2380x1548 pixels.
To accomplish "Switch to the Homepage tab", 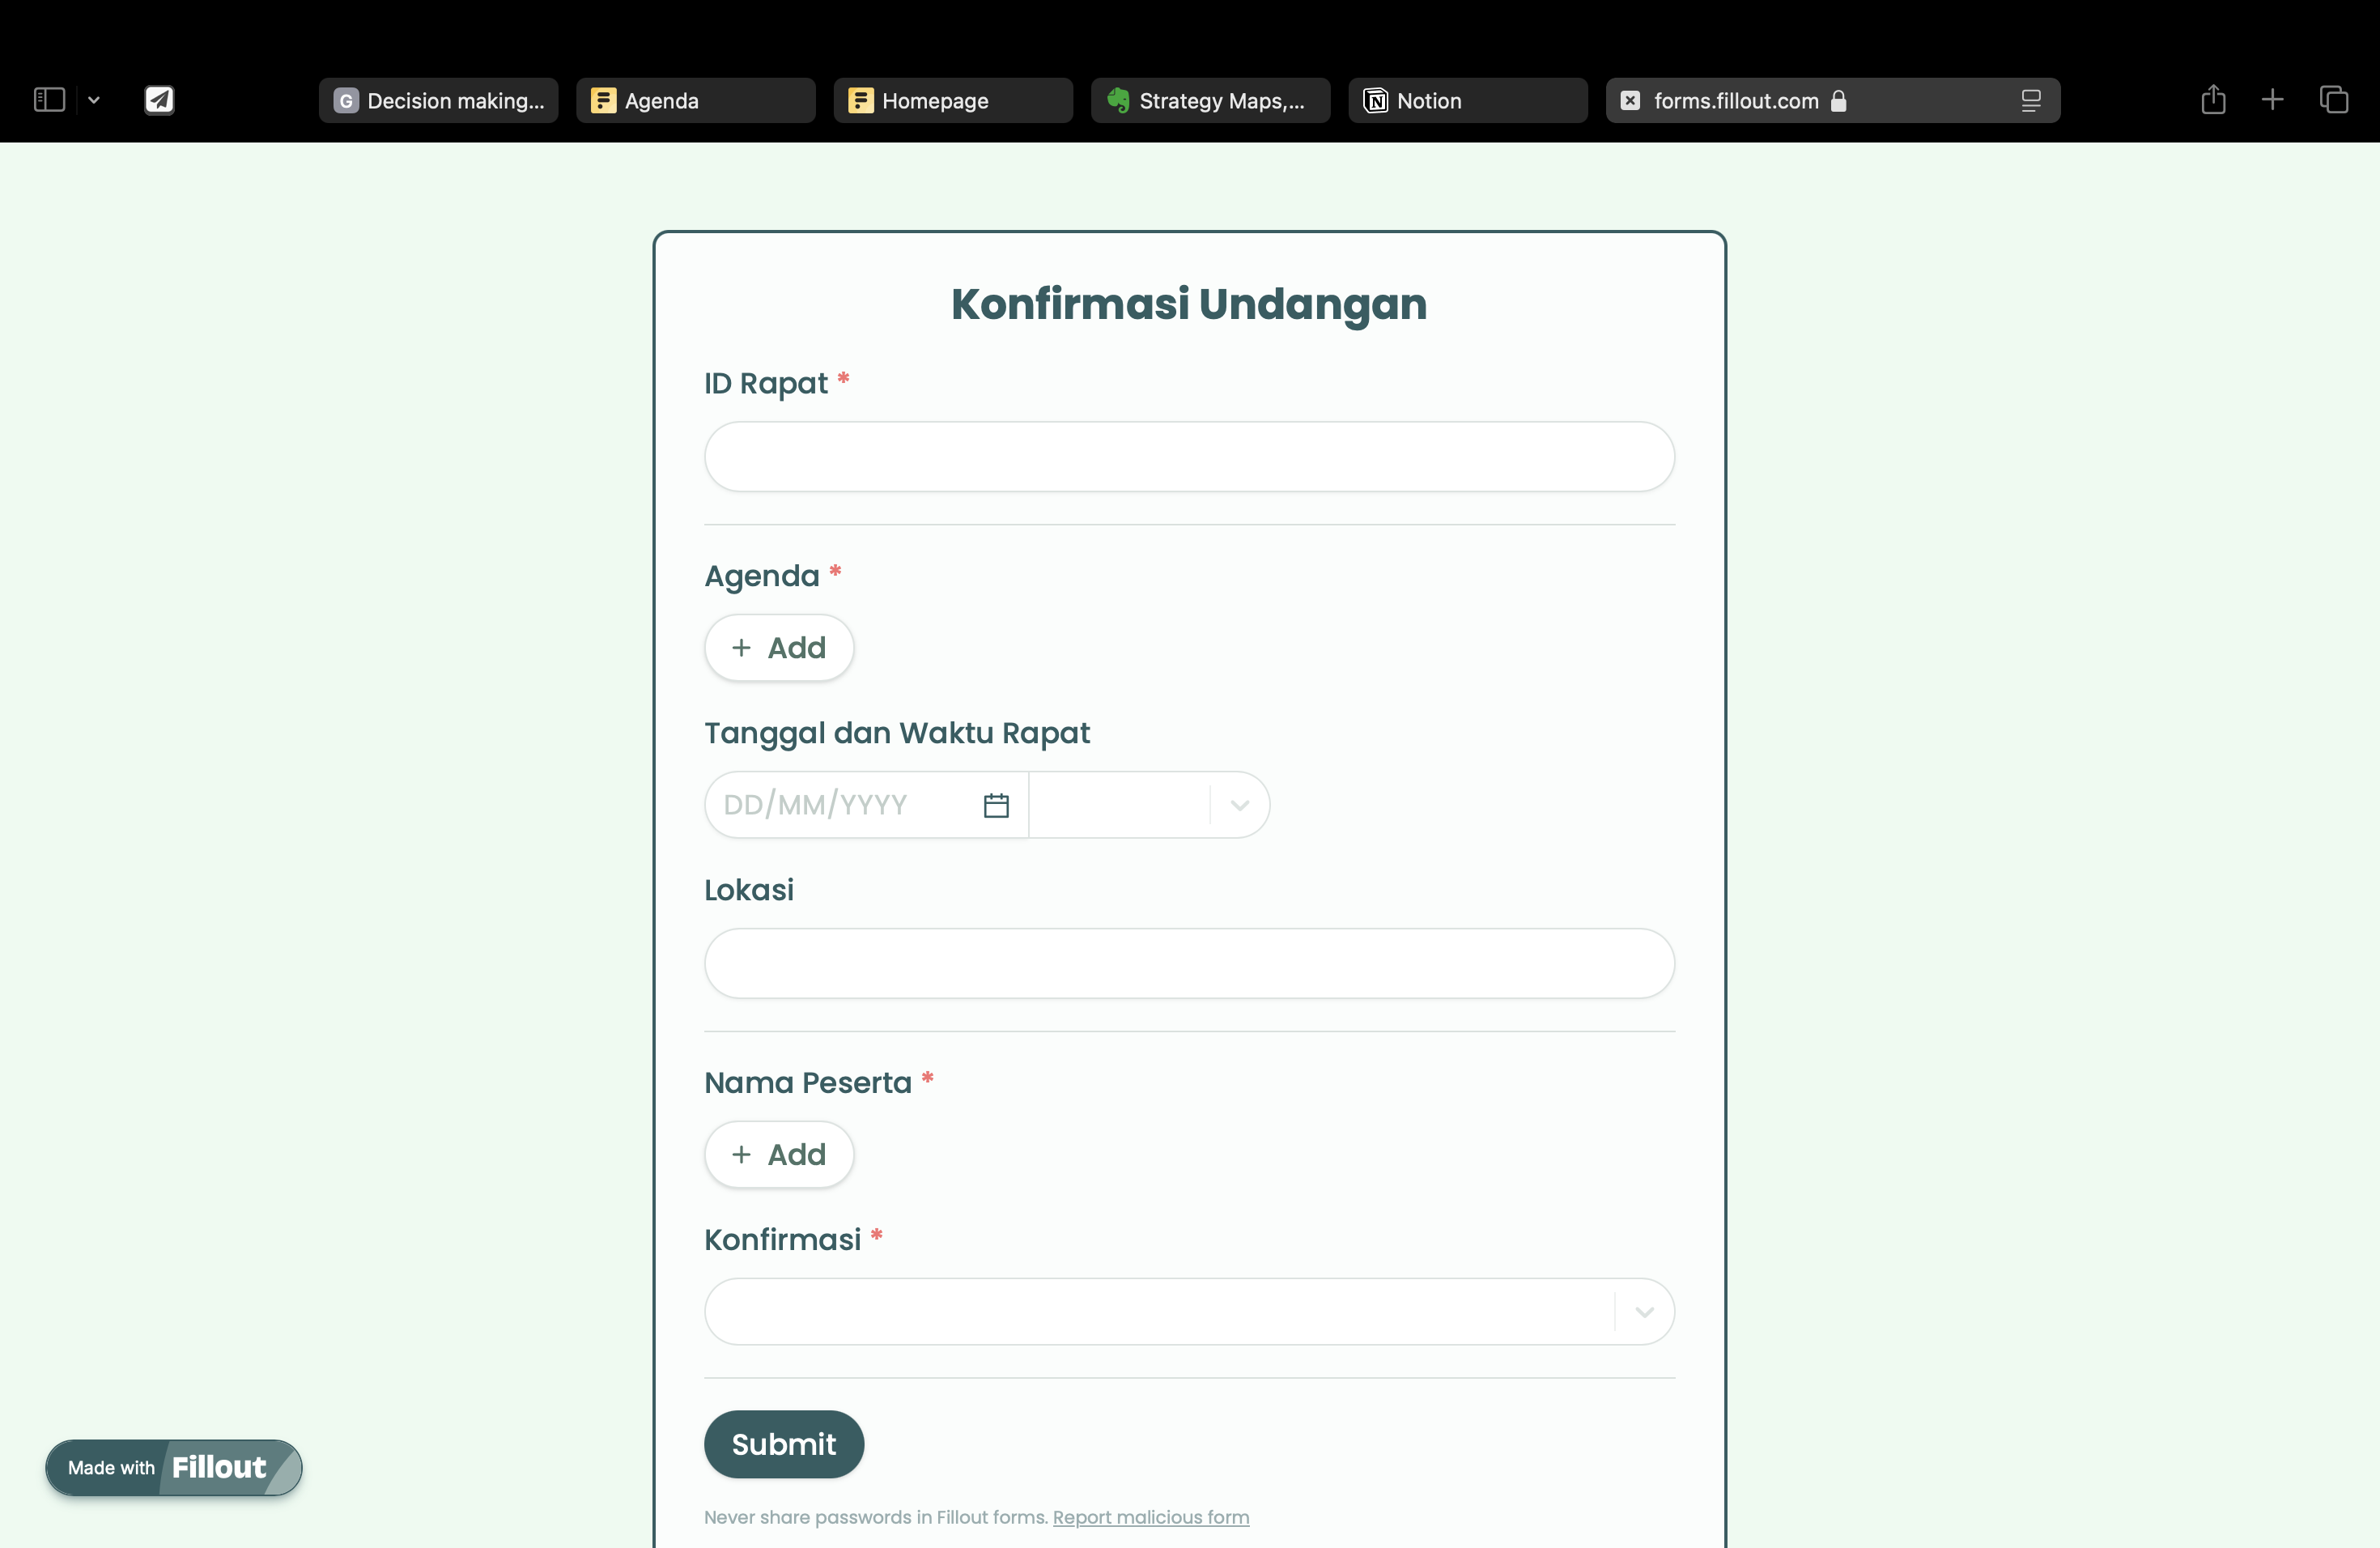I will click(x=953, y=100).
